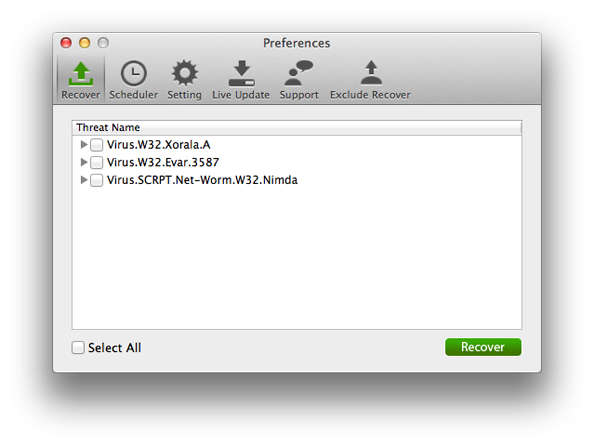Screen dimensions: 594x446
Task: Open the Scheduler clock icon
Action: (x=133, y=73)
